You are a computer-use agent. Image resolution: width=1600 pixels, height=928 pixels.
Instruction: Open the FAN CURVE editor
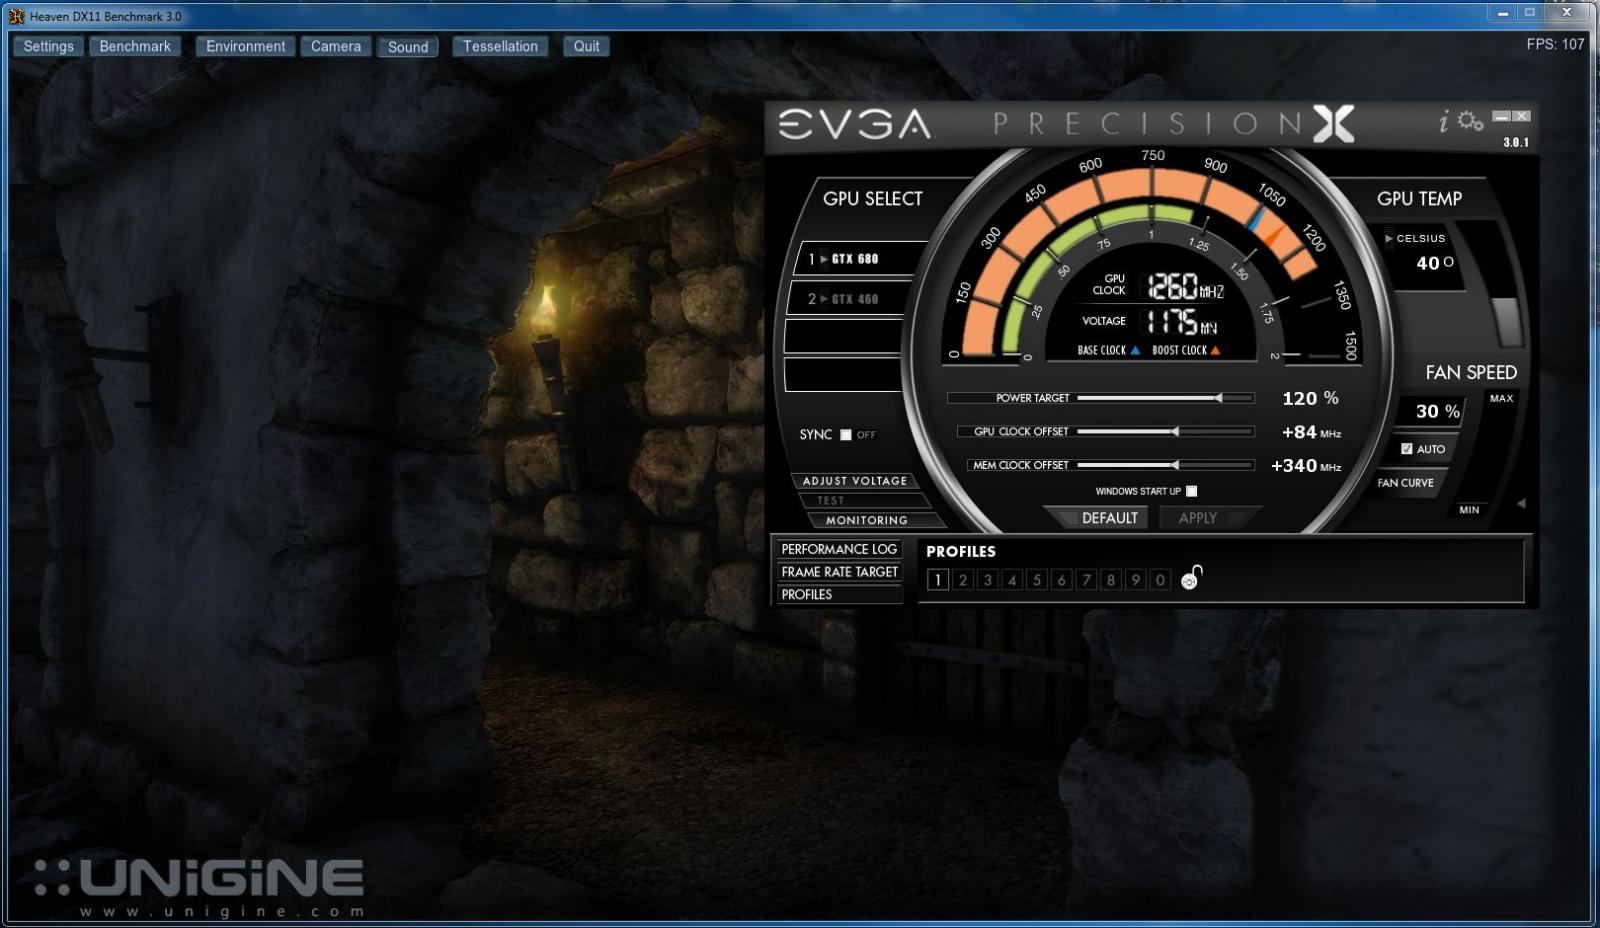tap(1405, 483)
